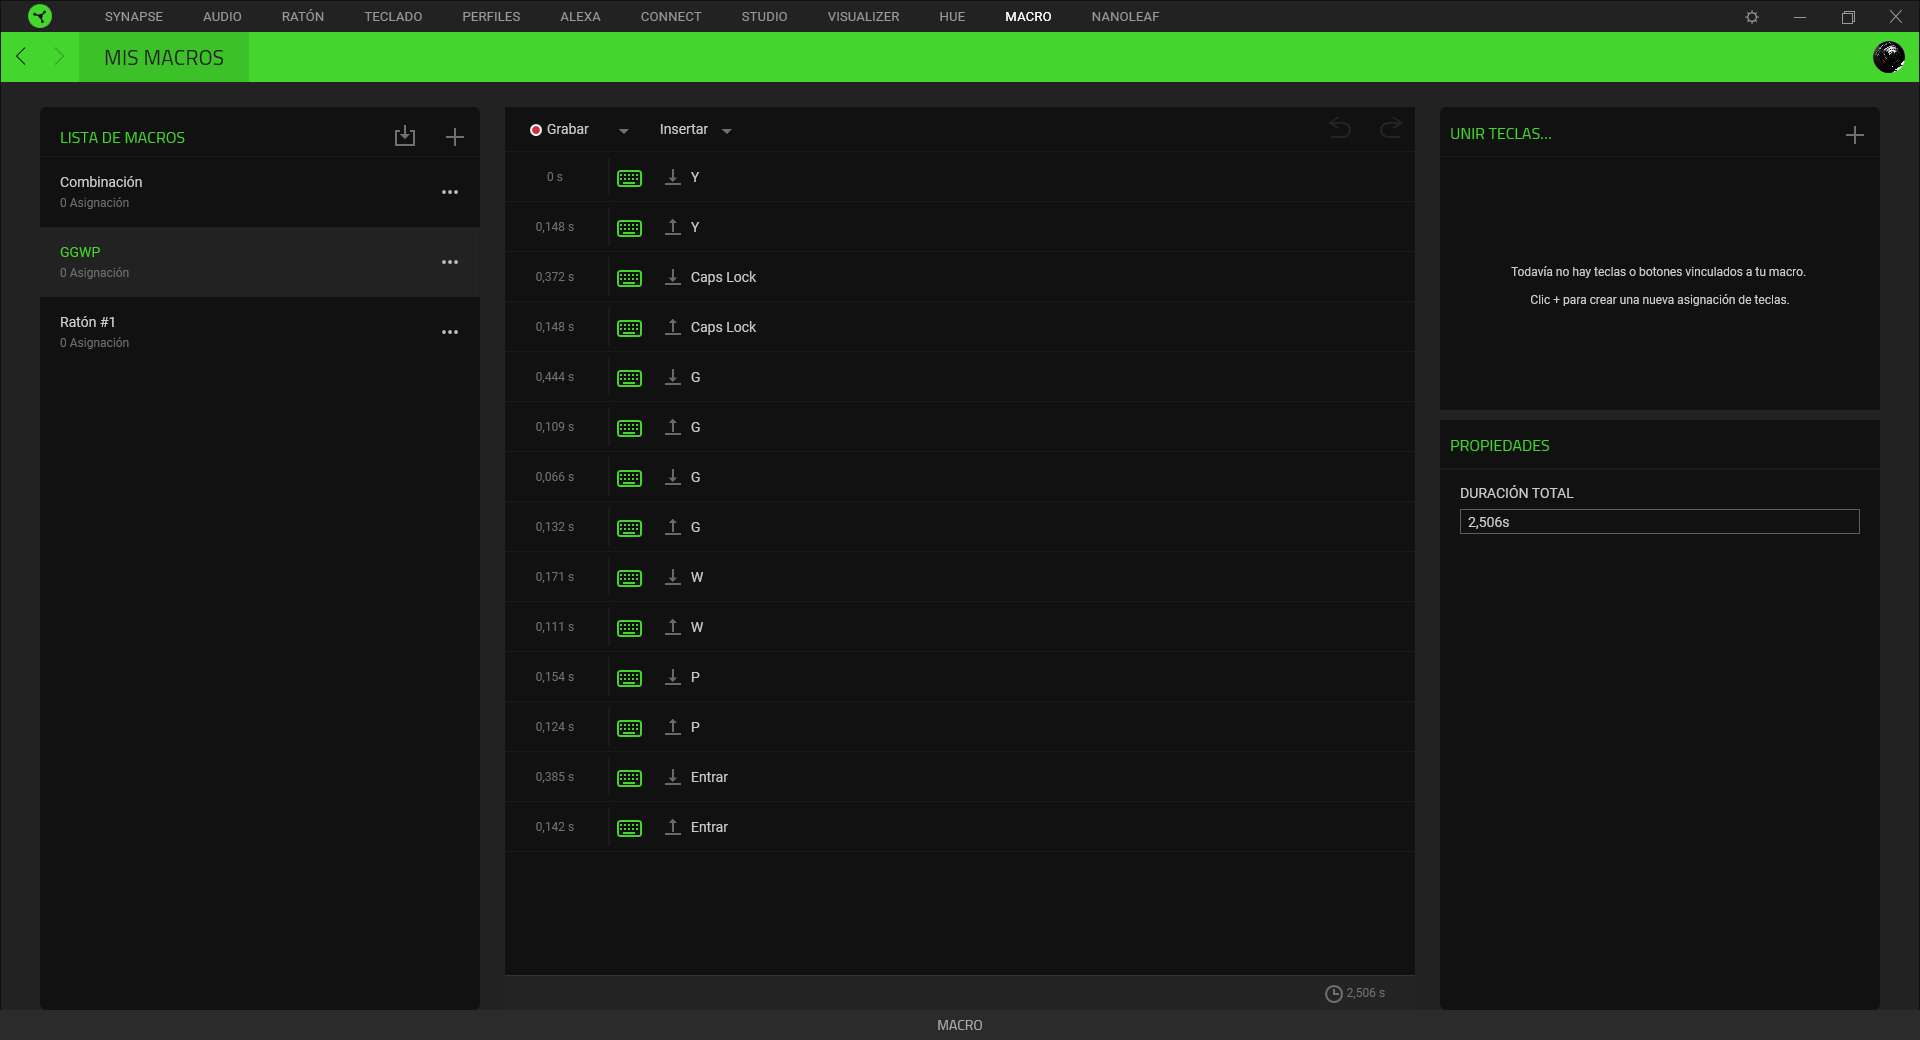Click the 0,385 s delay value

click(x=555, y=777)
